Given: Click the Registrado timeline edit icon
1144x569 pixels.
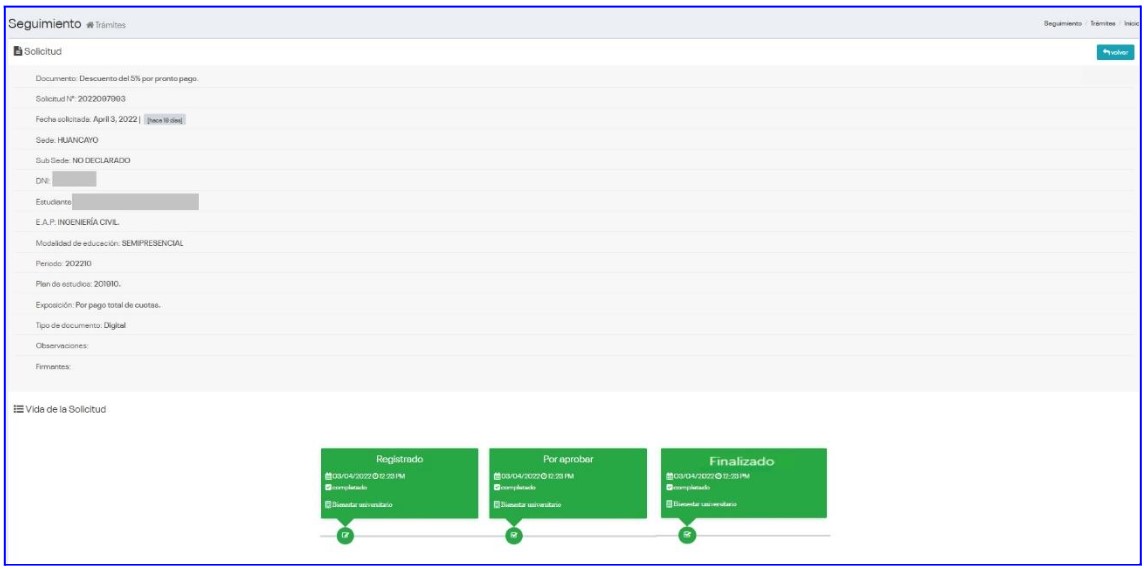Looking at the screenshot, I should (345, 535).
